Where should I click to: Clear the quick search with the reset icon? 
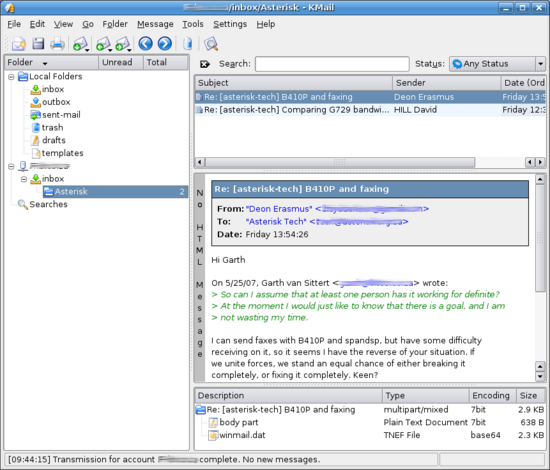tap(205, 64)
